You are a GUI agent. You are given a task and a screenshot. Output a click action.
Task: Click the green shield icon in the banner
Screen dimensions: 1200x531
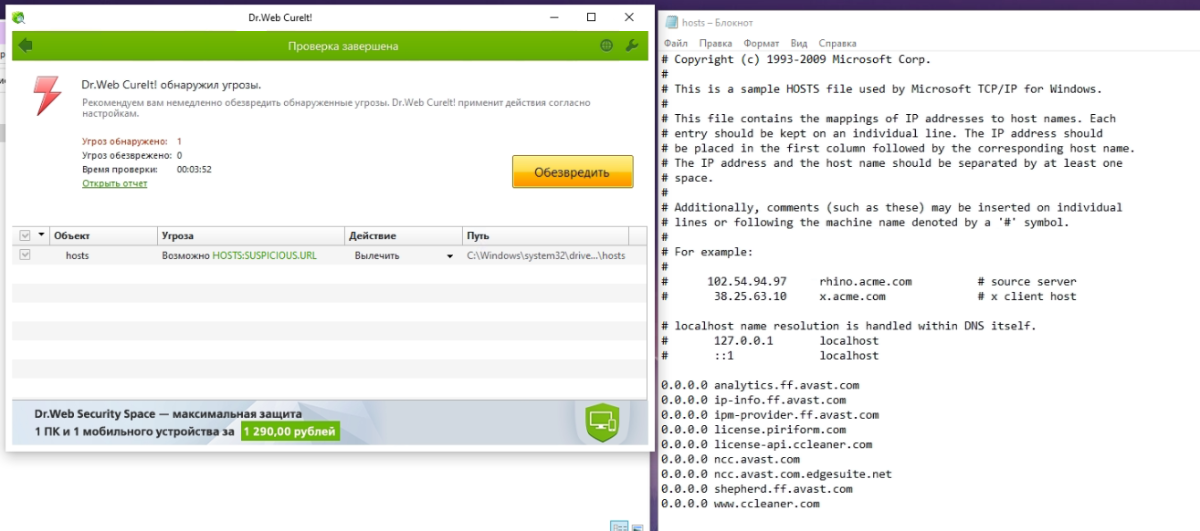[x=602, y=422]
